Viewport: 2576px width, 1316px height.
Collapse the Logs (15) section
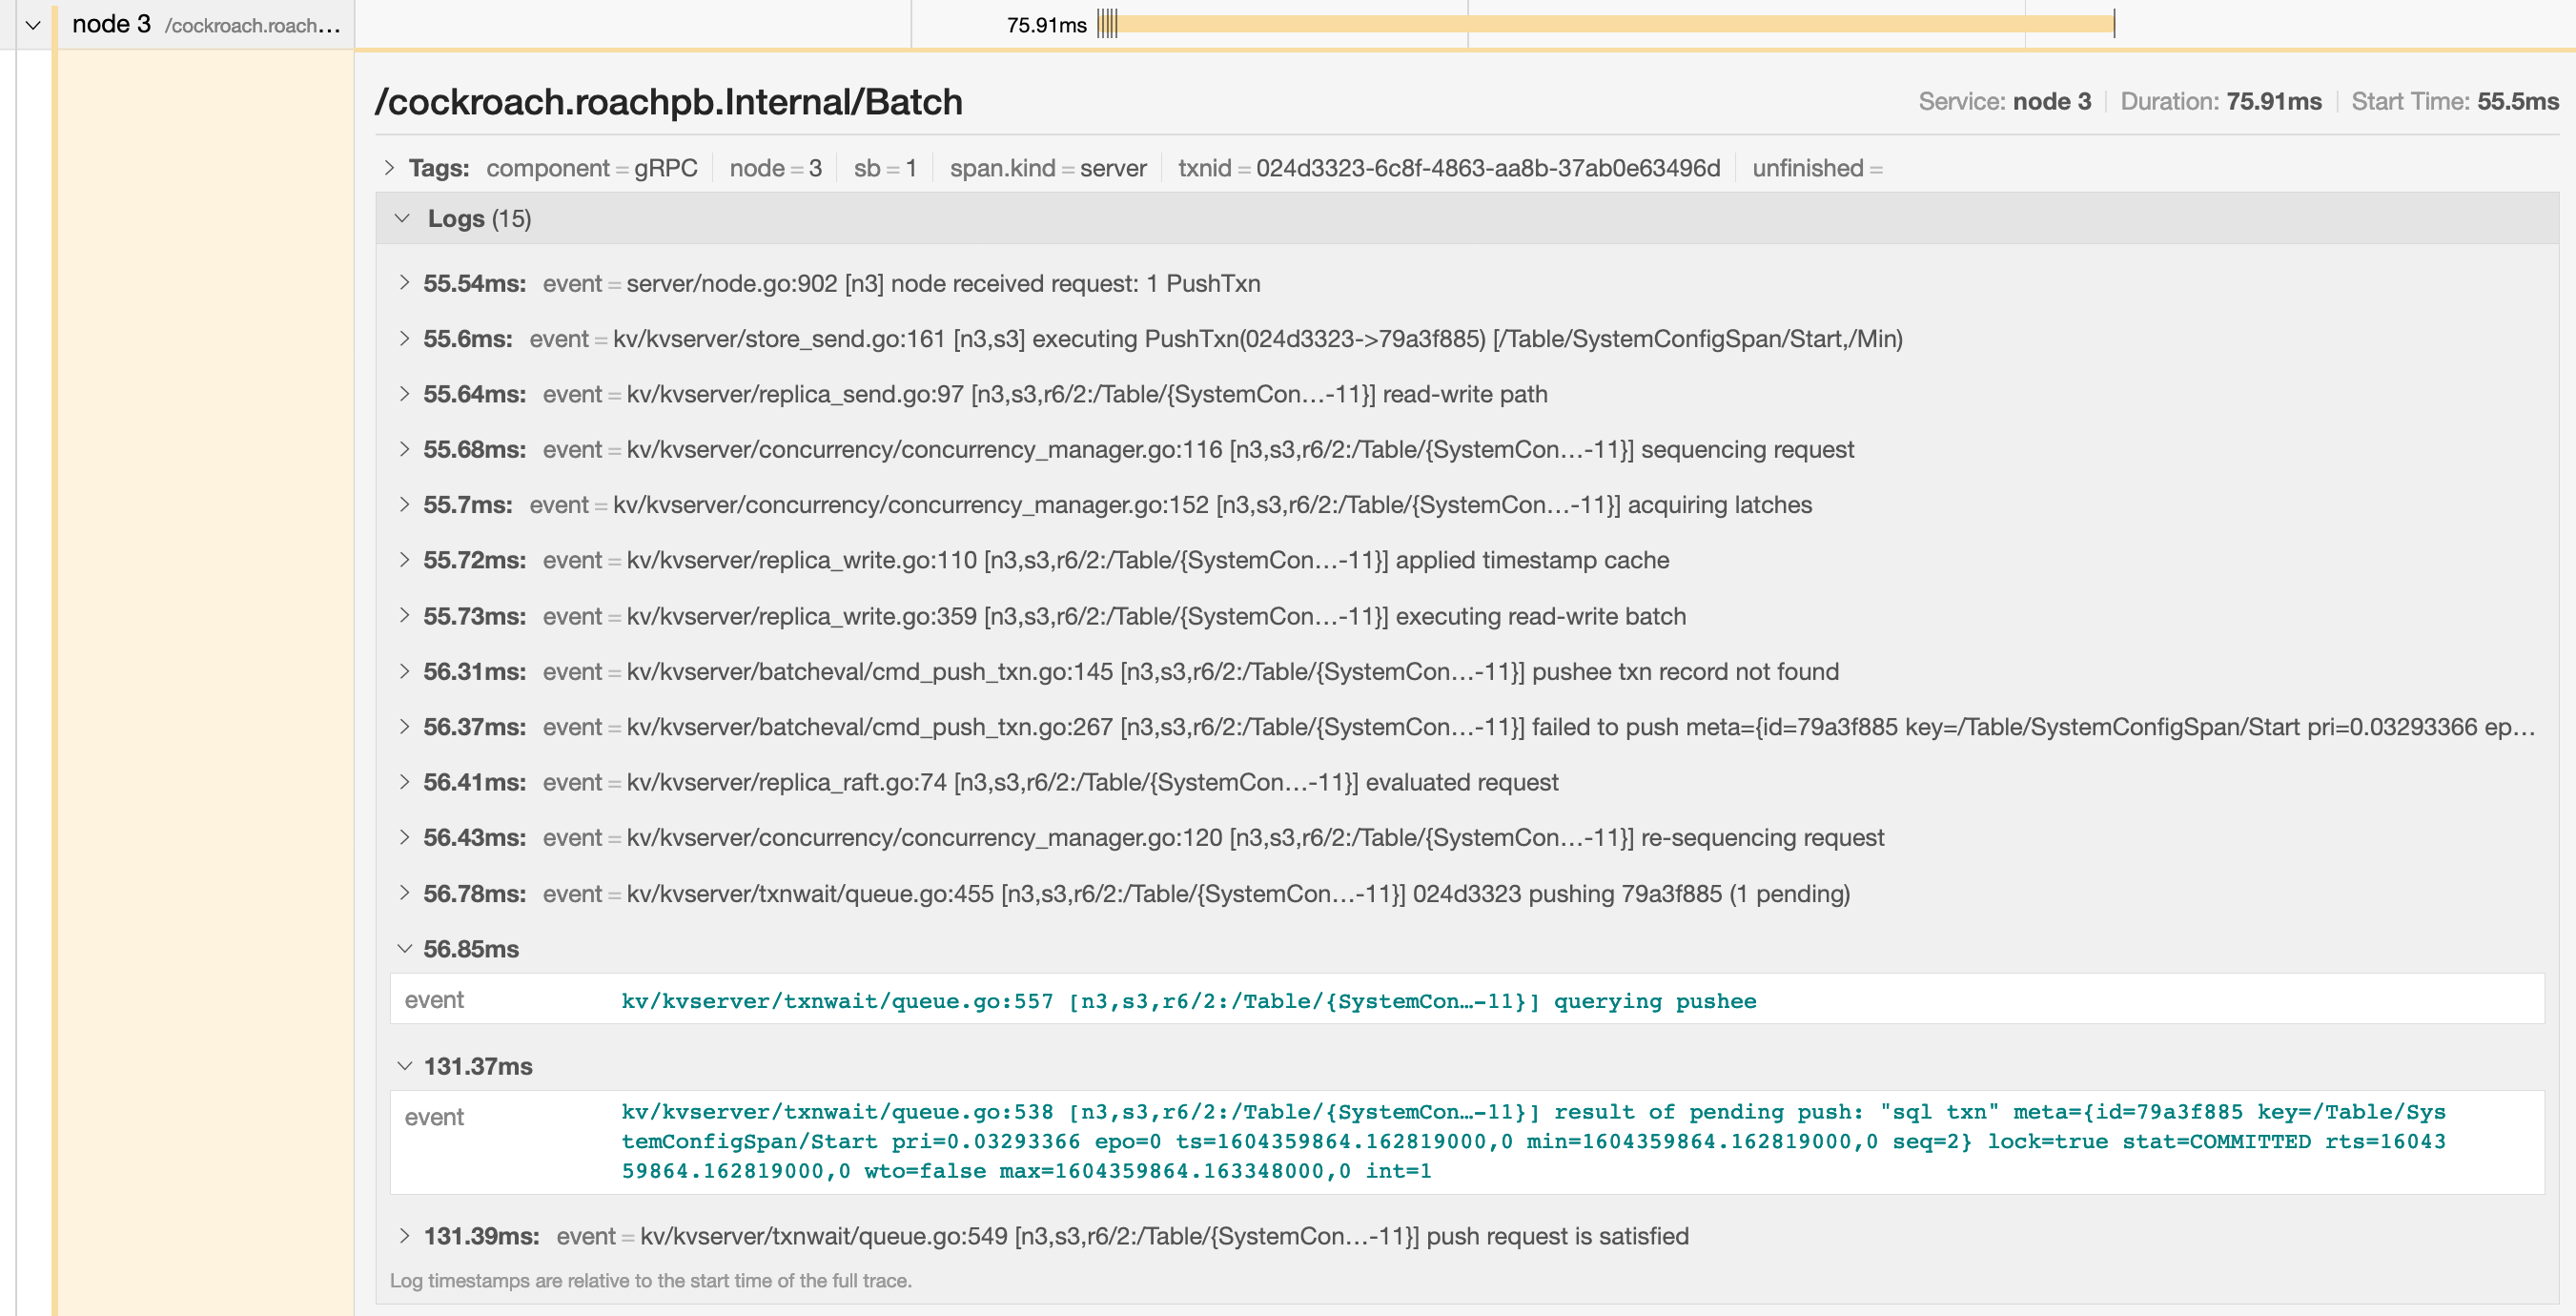click(x=404, y=217)
